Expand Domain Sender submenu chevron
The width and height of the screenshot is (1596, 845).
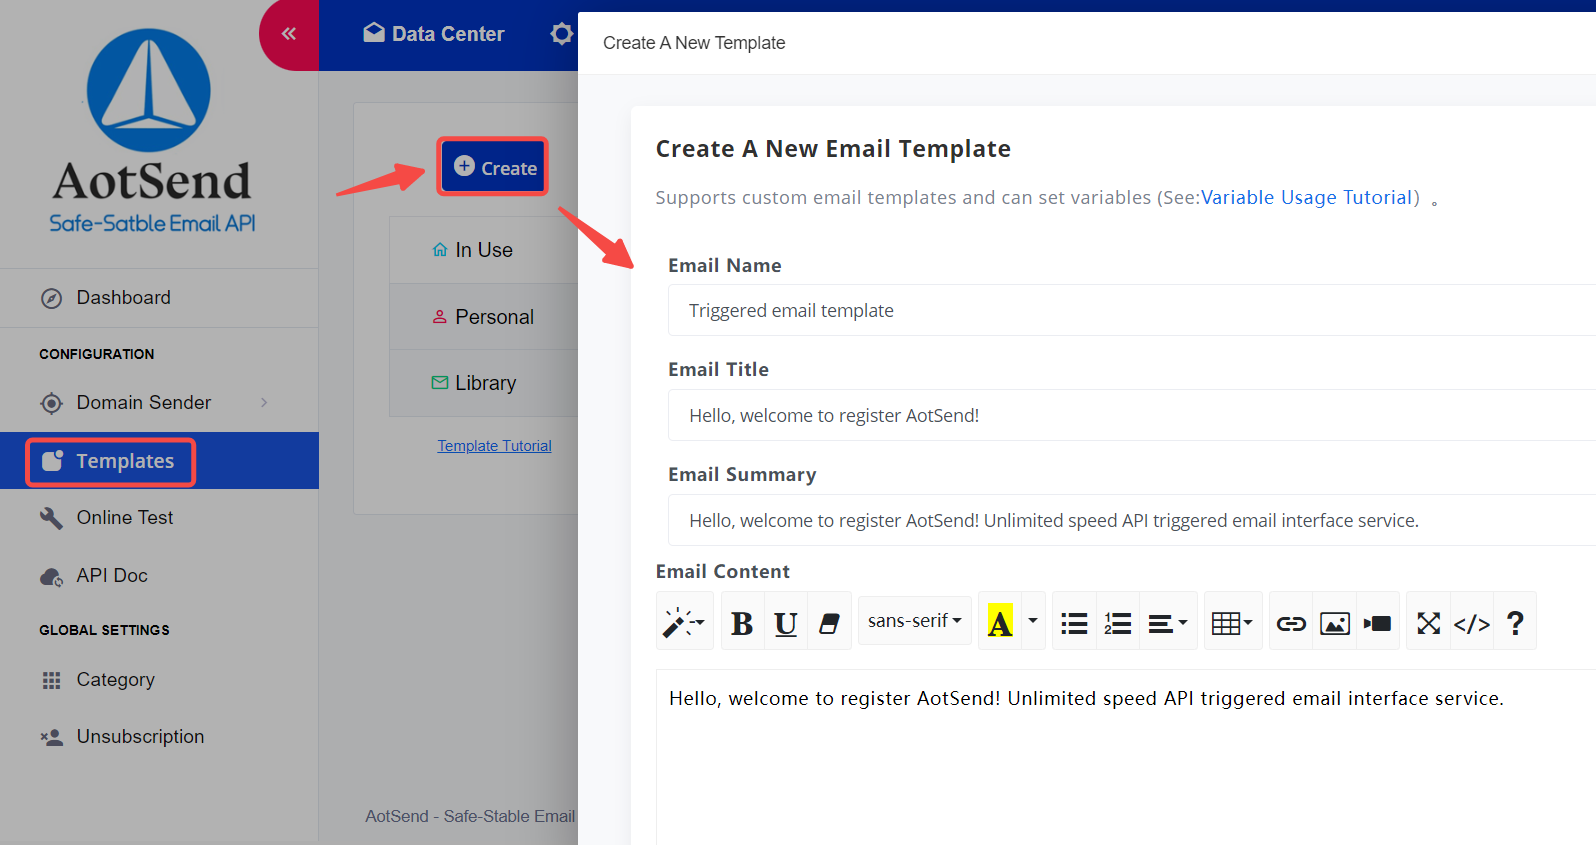coord(264,403)
